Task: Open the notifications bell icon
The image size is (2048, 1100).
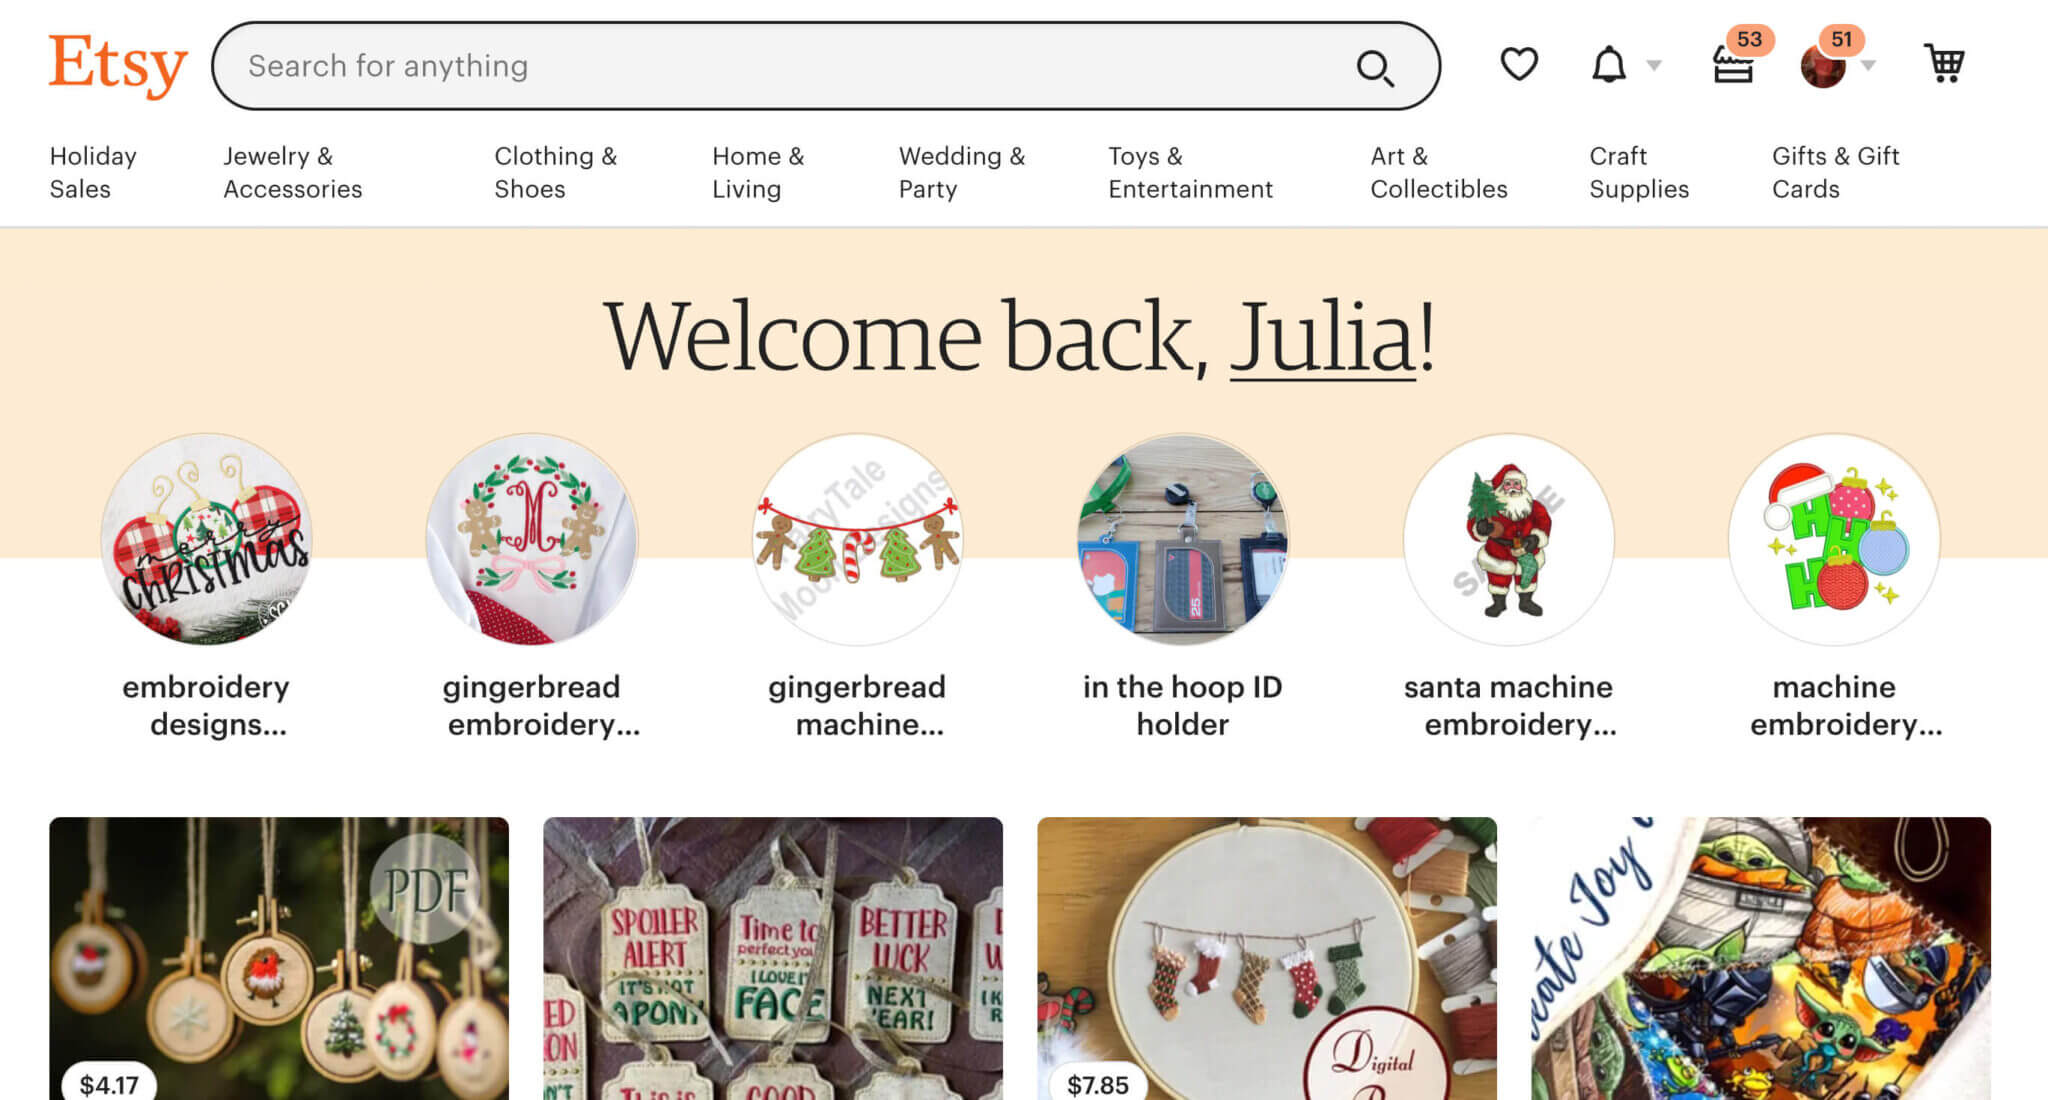Action: tap(1608, 65)
